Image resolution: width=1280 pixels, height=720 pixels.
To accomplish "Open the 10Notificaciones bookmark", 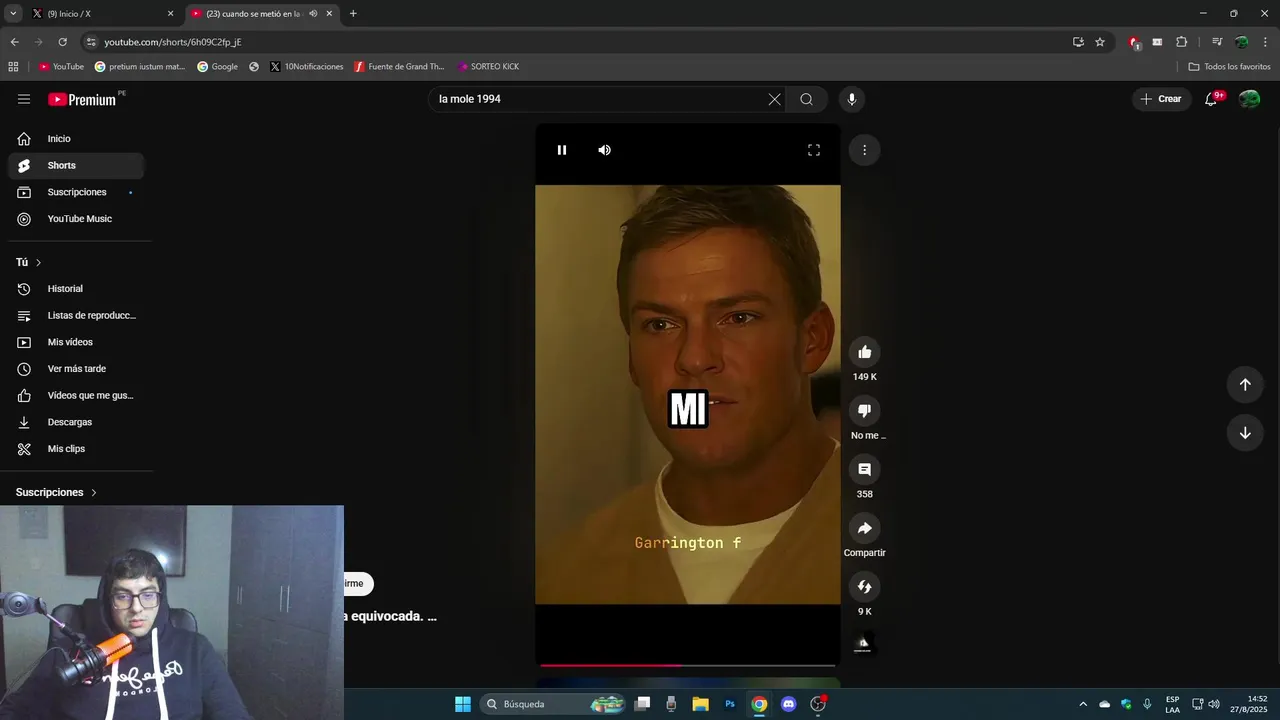I will [306, 67].
